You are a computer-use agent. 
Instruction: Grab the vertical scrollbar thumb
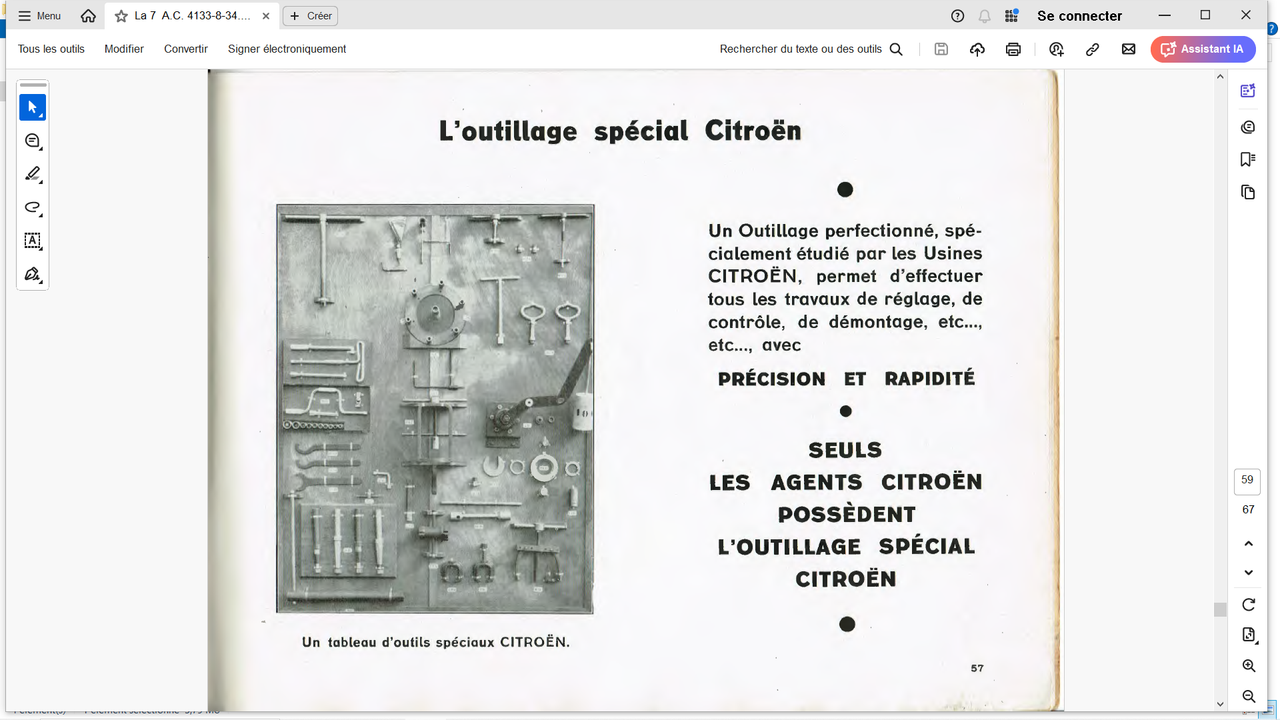pos(1220,610)
